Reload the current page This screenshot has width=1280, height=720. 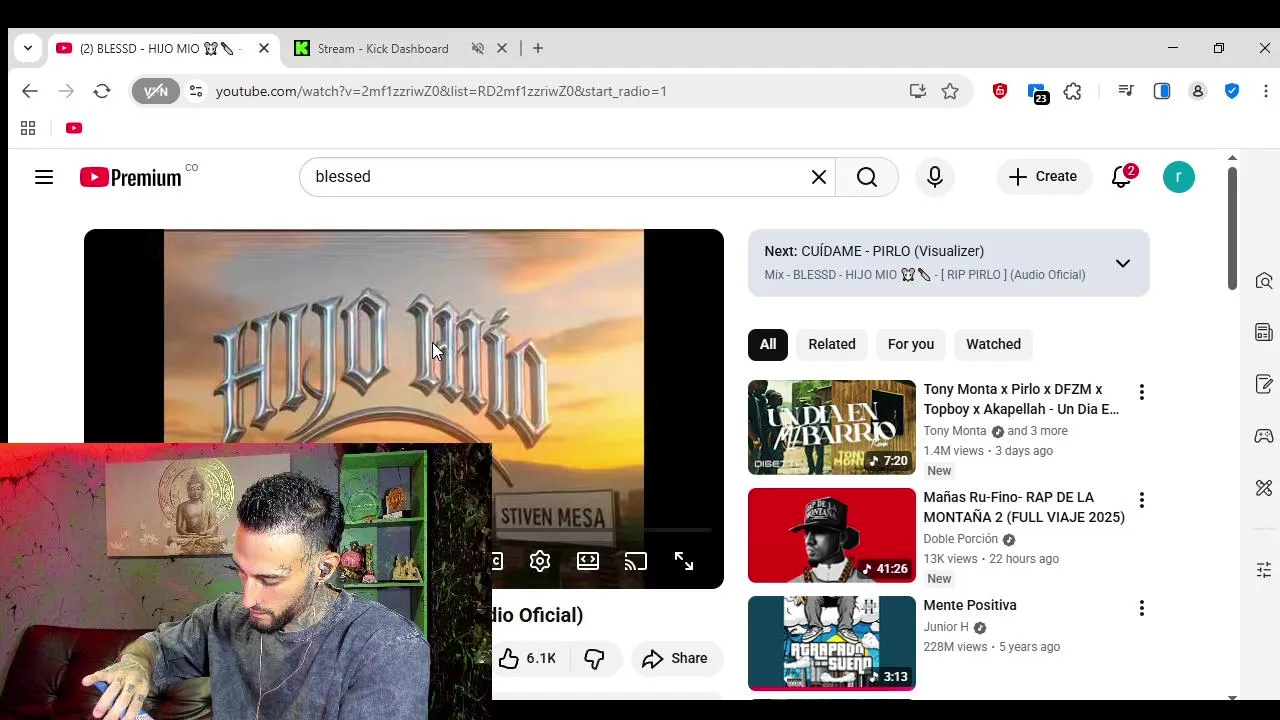click(102, 91)
